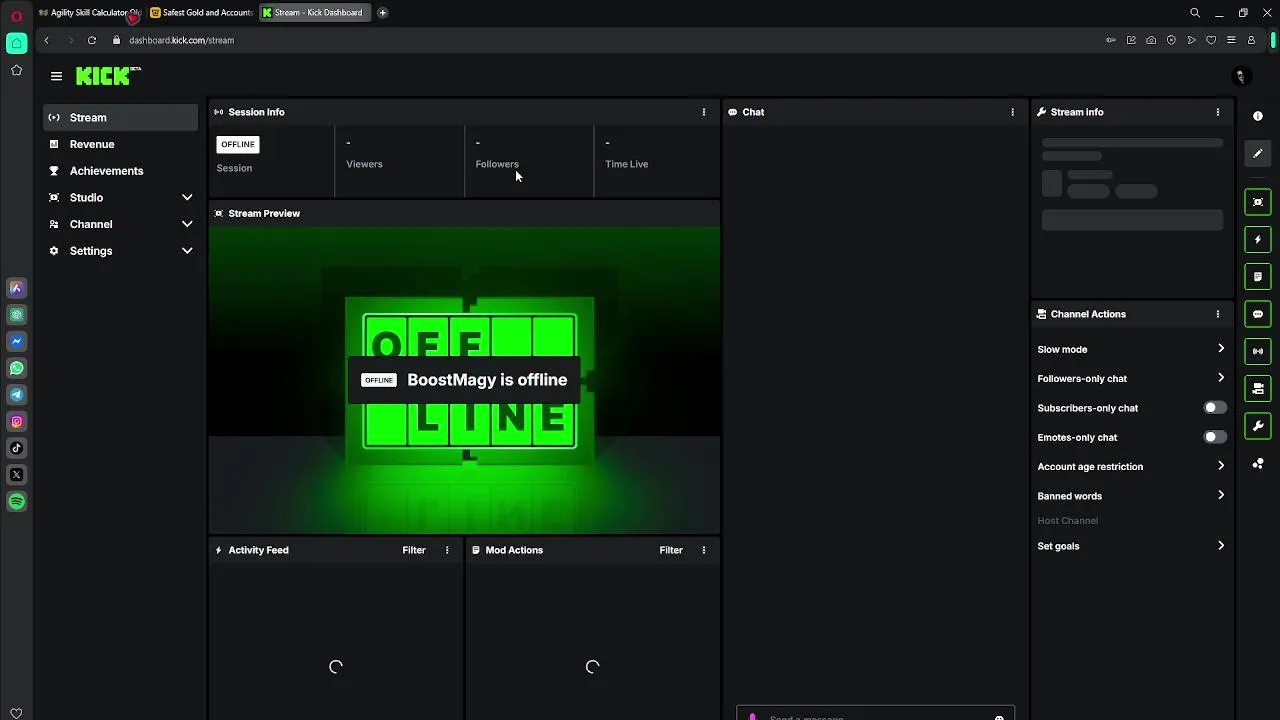
Task: Enable Subscribers-only chat toggle
Action: (1215, 408)
